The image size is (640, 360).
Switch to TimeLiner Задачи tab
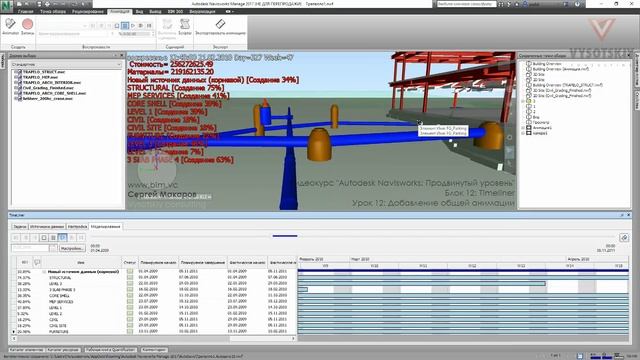pos(19,226)
